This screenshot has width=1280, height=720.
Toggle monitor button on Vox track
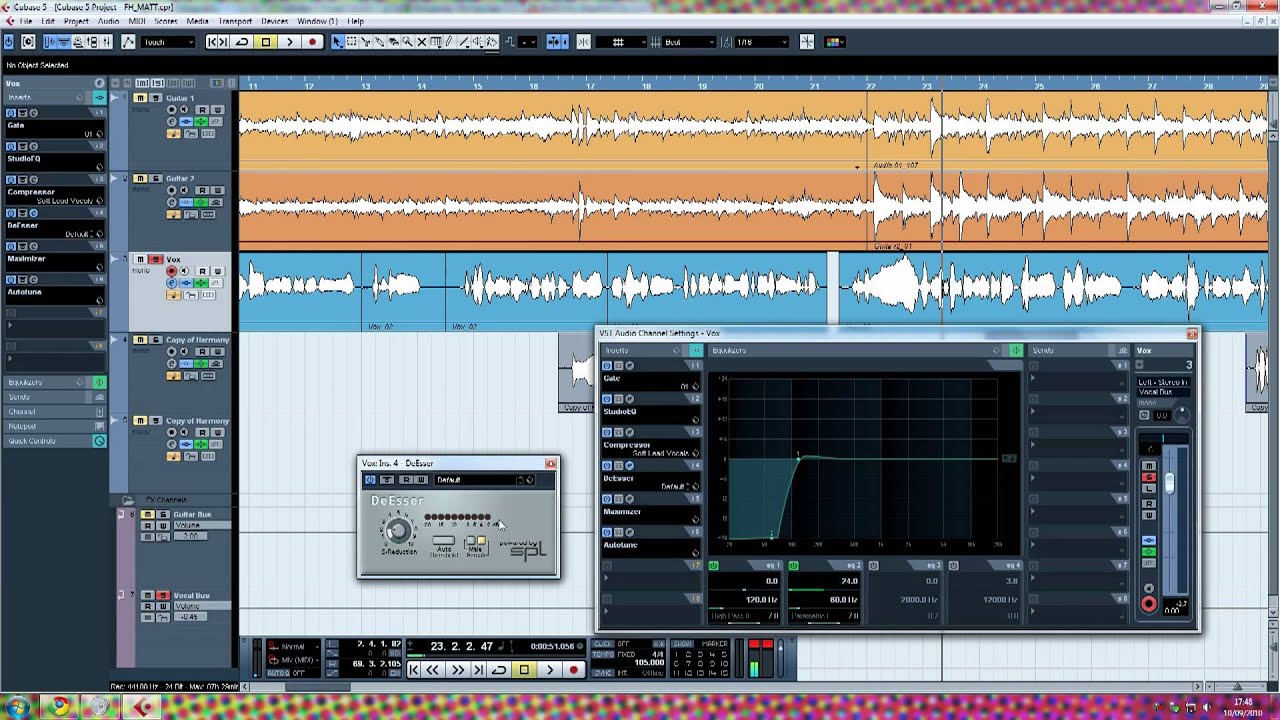point(185,271)
